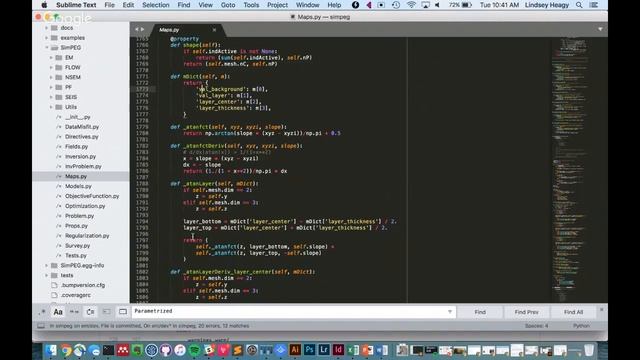Expand the examples folder
Viewport: 640px width, 360px height.
coord(47,38)
